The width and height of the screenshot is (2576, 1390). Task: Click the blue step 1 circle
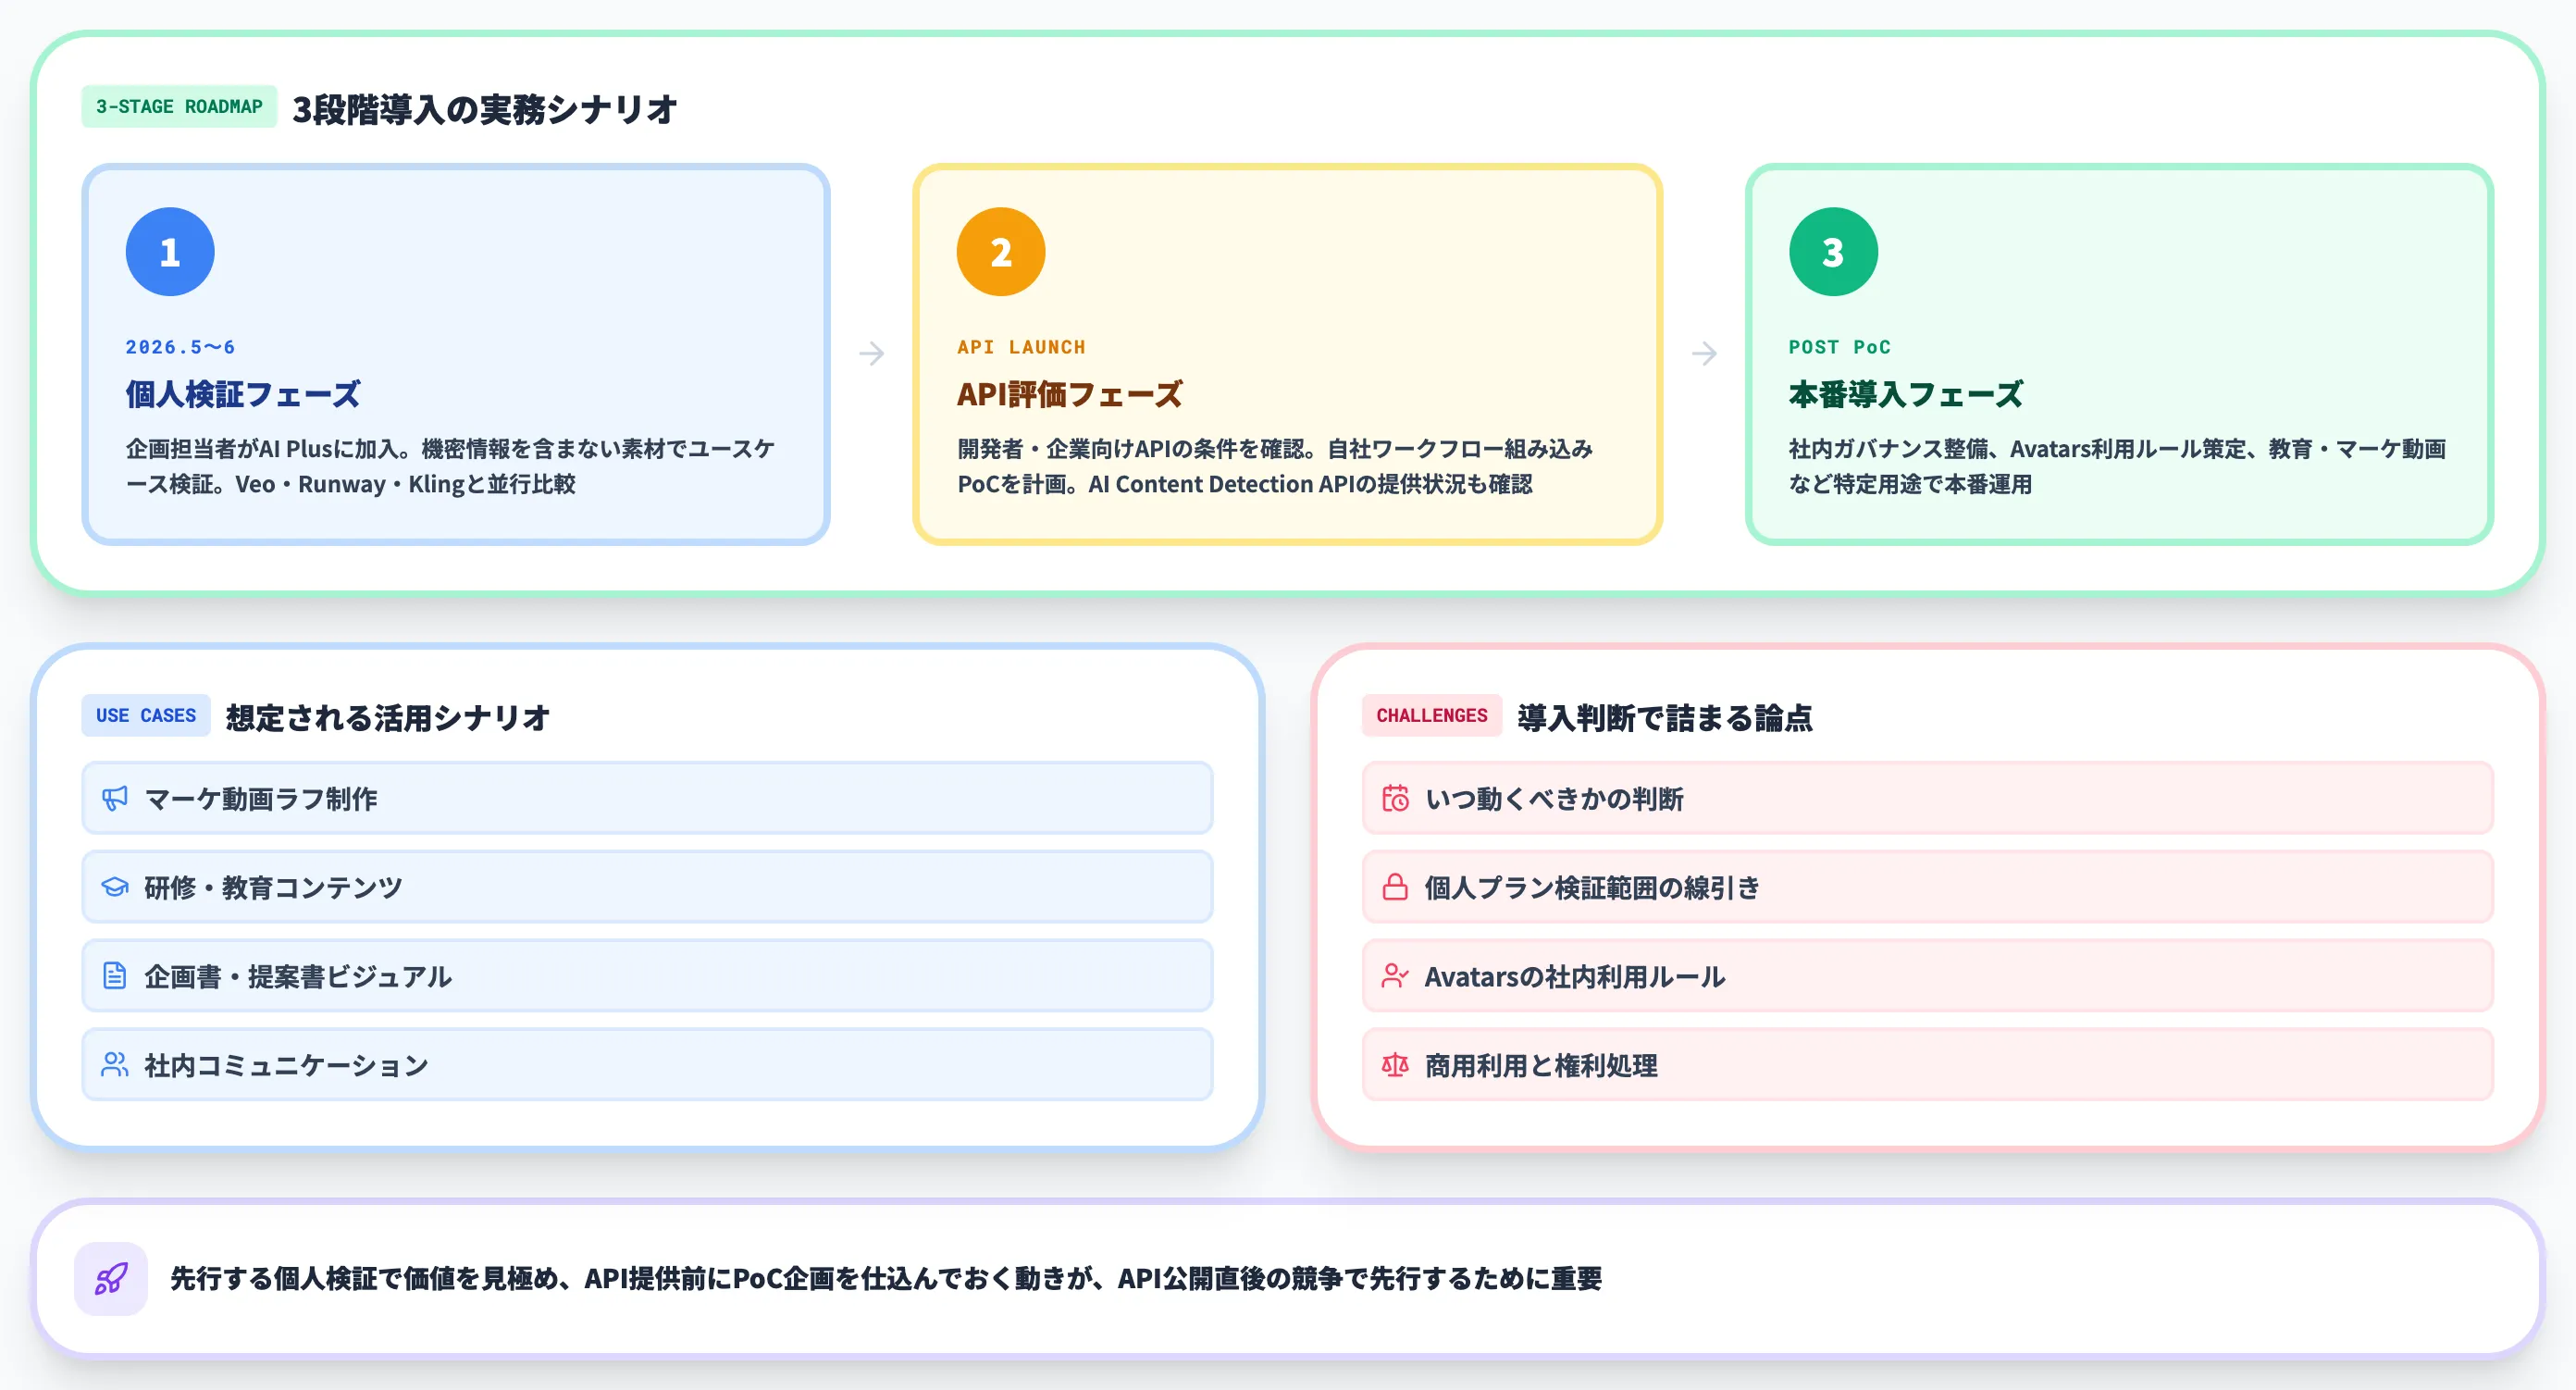coord(170,252)
